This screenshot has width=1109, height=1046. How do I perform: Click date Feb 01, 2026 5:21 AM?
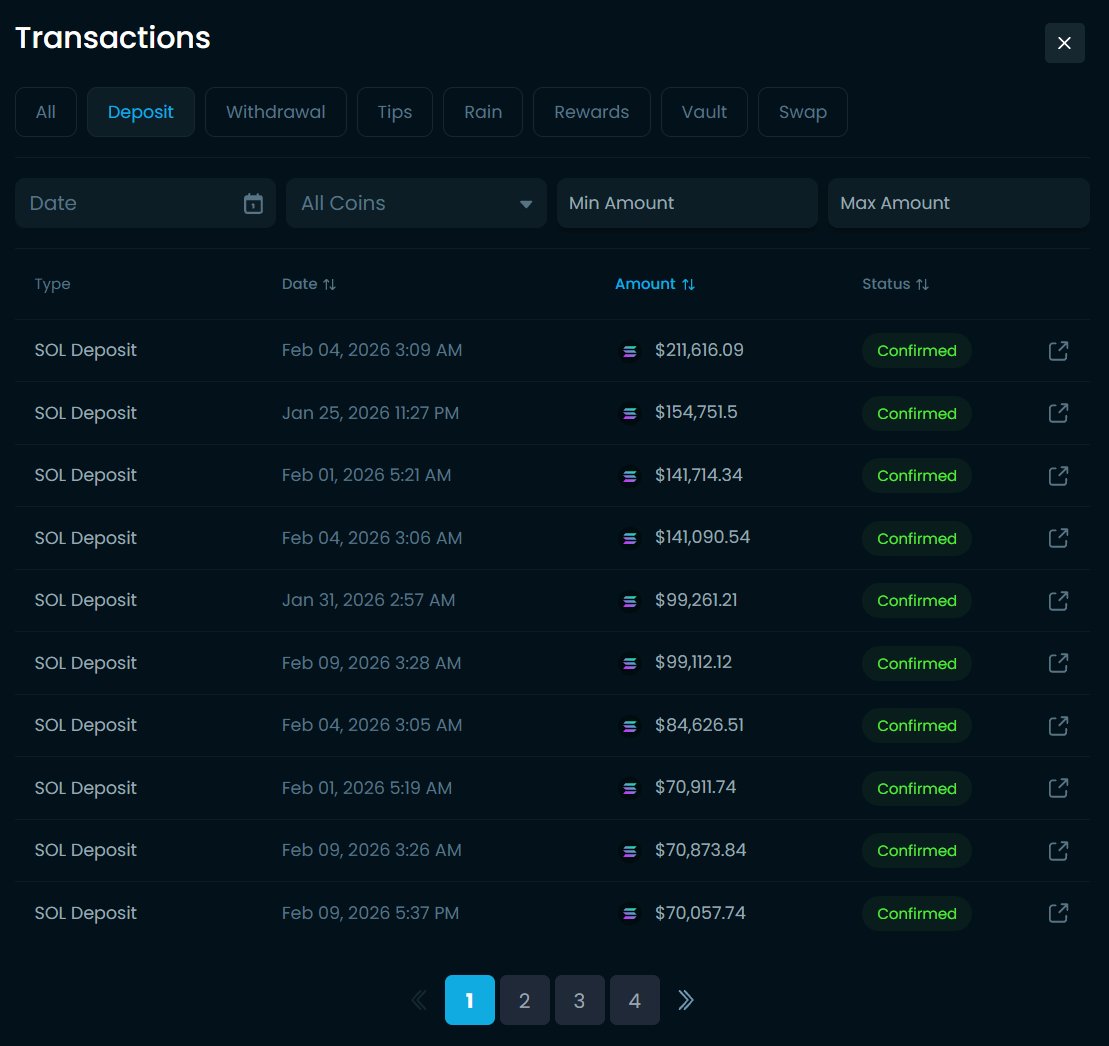(x=366, y=475)
